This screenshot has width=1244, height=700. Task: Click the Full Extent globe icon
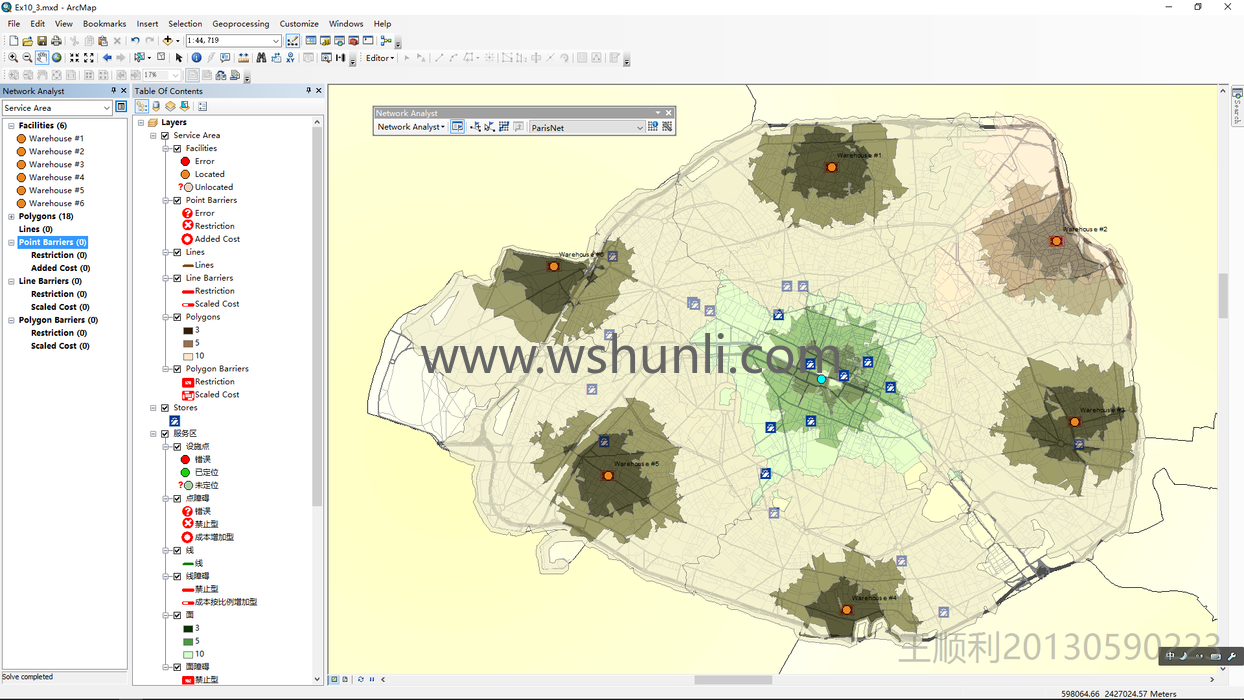[57, 58]
